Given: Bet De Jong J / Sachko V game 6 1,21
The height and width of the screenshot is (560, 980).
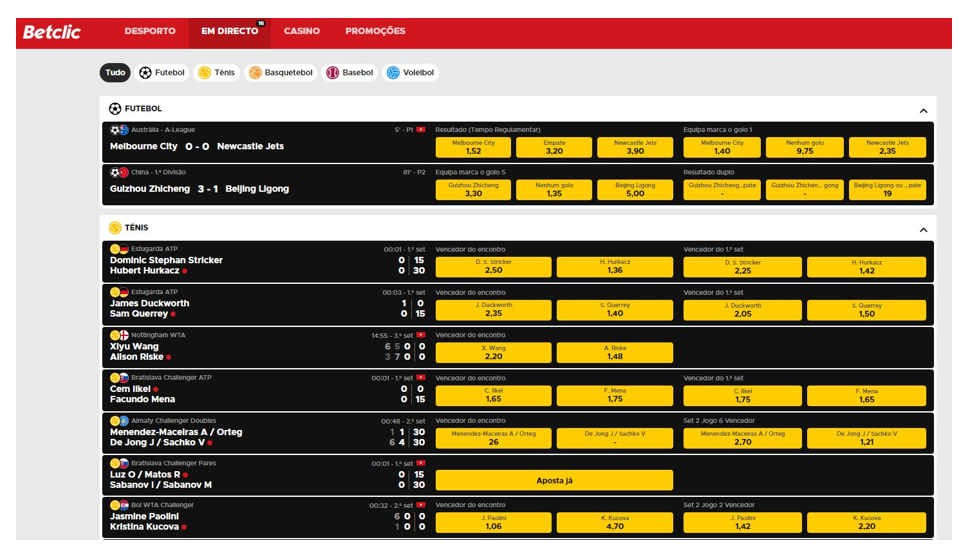Looking at the screenshot, I should pyautogui.click(x=866, y=438).
